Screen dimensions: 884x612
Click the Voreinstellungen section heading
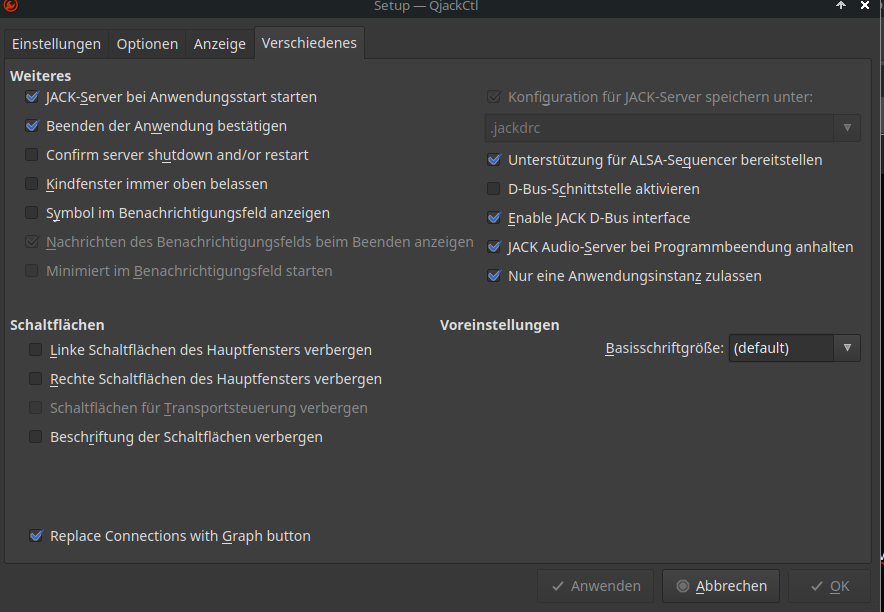[500, 325]
